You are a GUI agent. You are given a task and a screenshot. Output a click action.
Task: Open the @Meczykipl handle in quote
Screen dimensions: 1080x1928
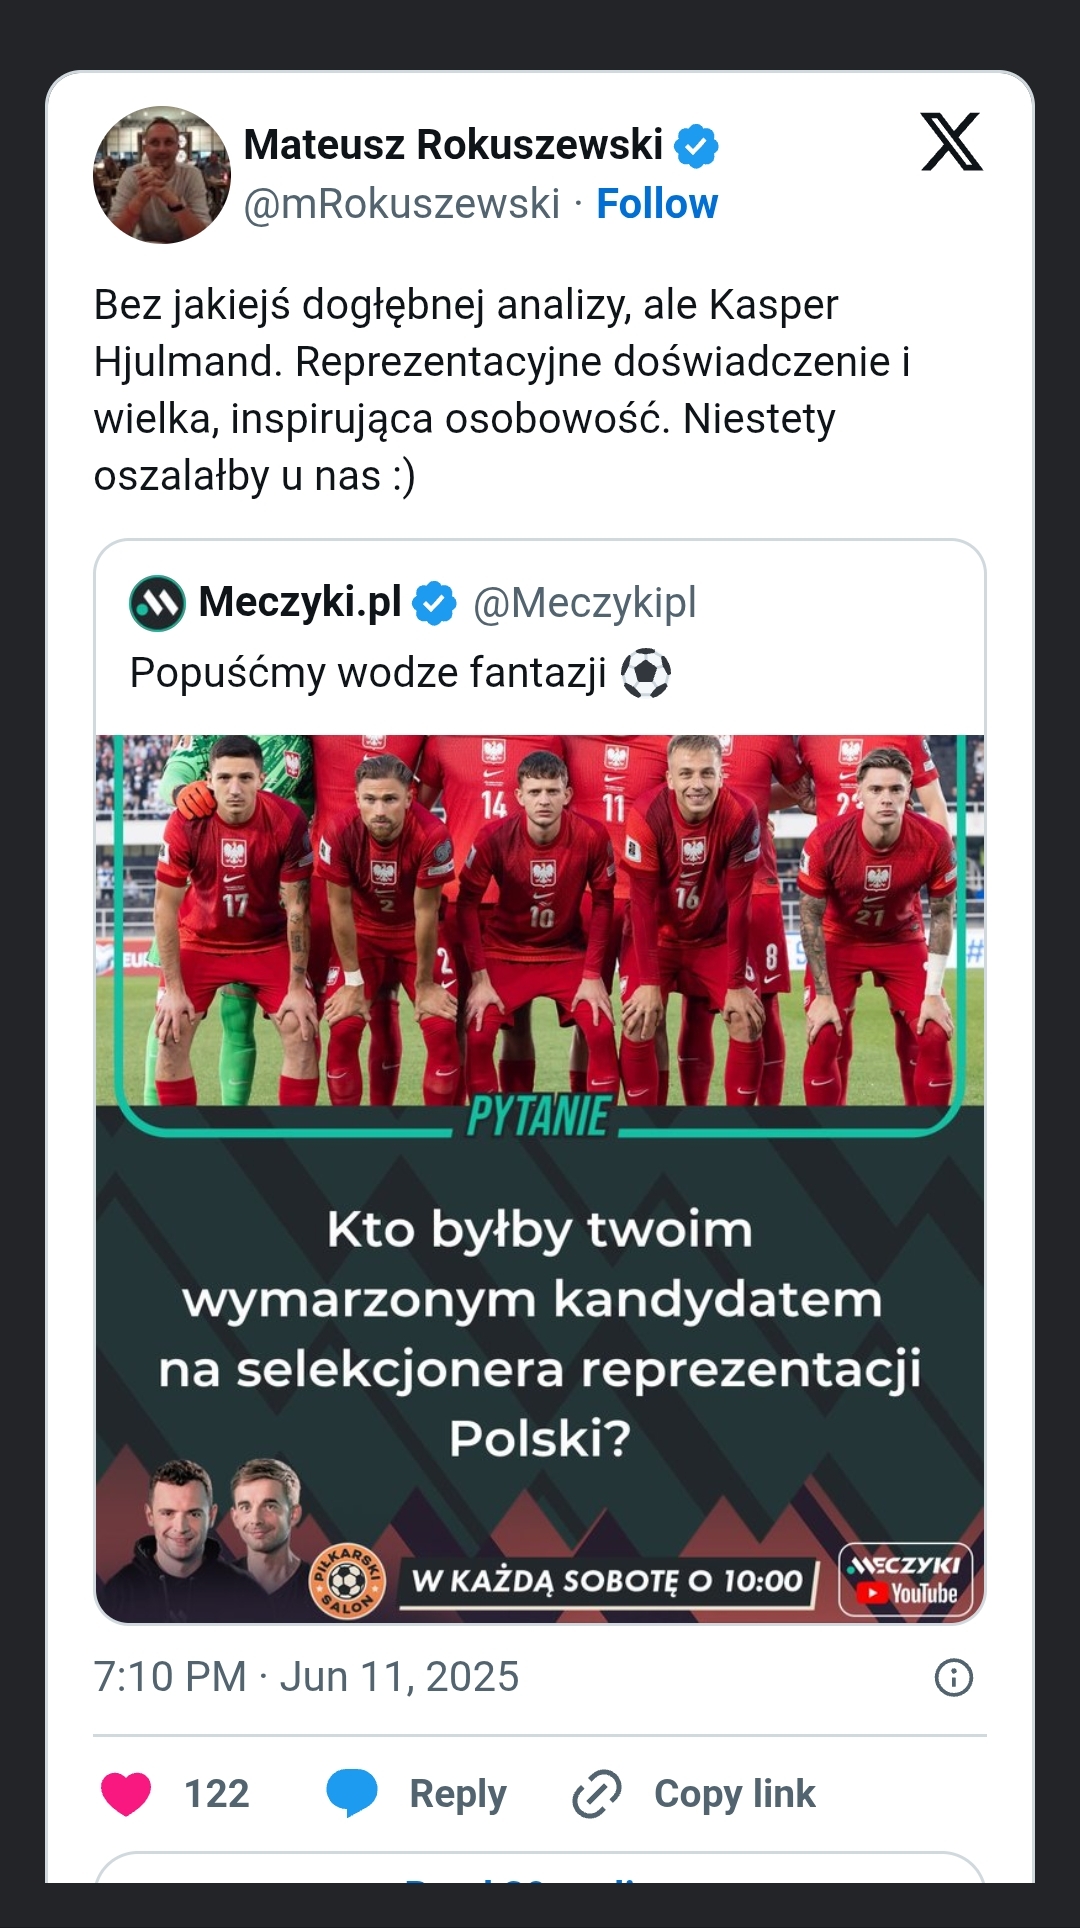(x=584, y=603)
